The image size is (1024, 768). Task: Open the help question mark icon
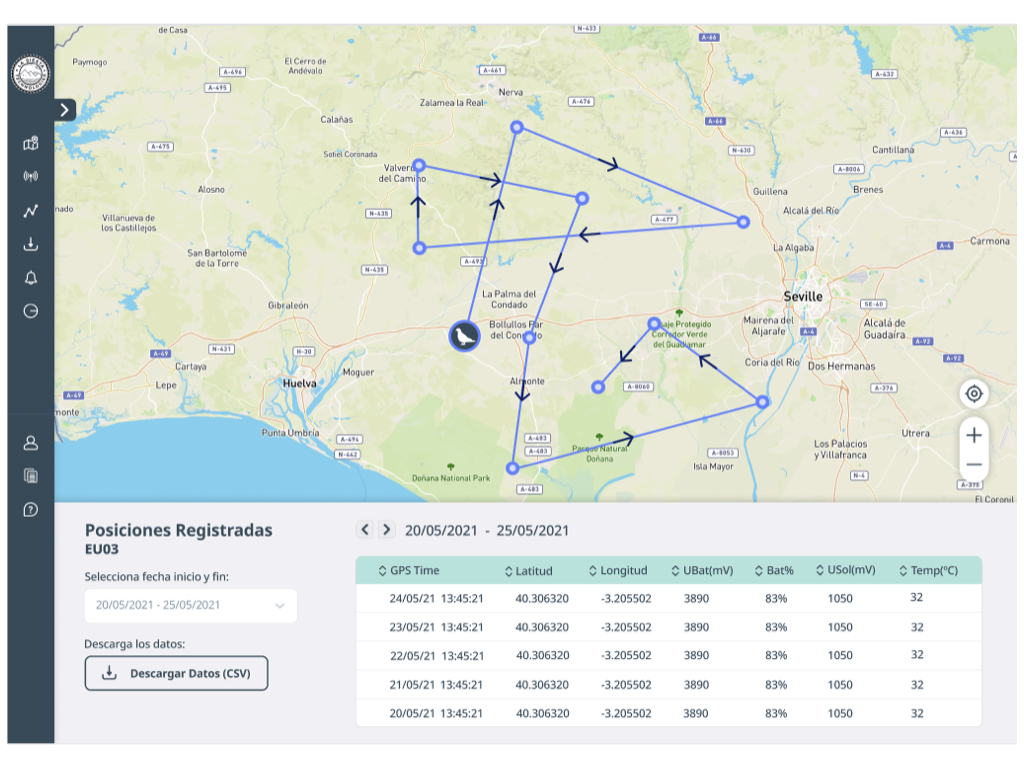tap(30, 509)
